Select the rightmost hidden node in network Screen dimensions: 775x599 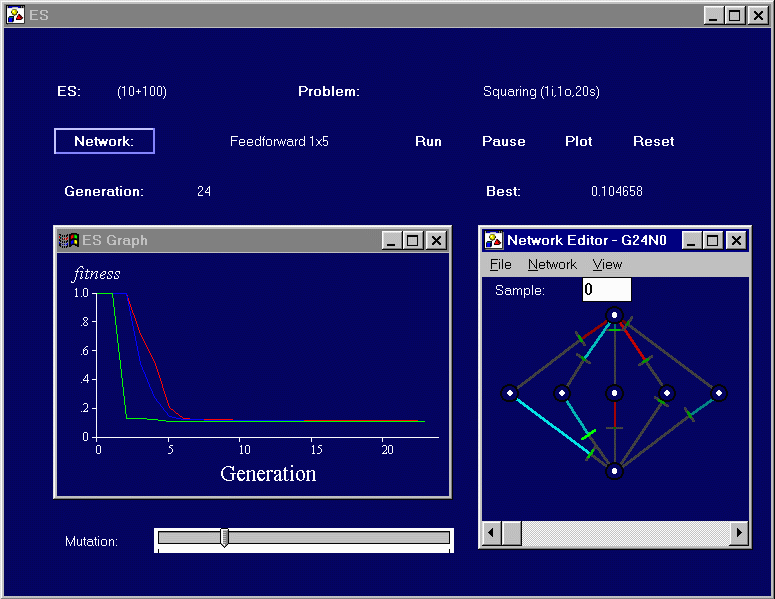coord(718,394)
